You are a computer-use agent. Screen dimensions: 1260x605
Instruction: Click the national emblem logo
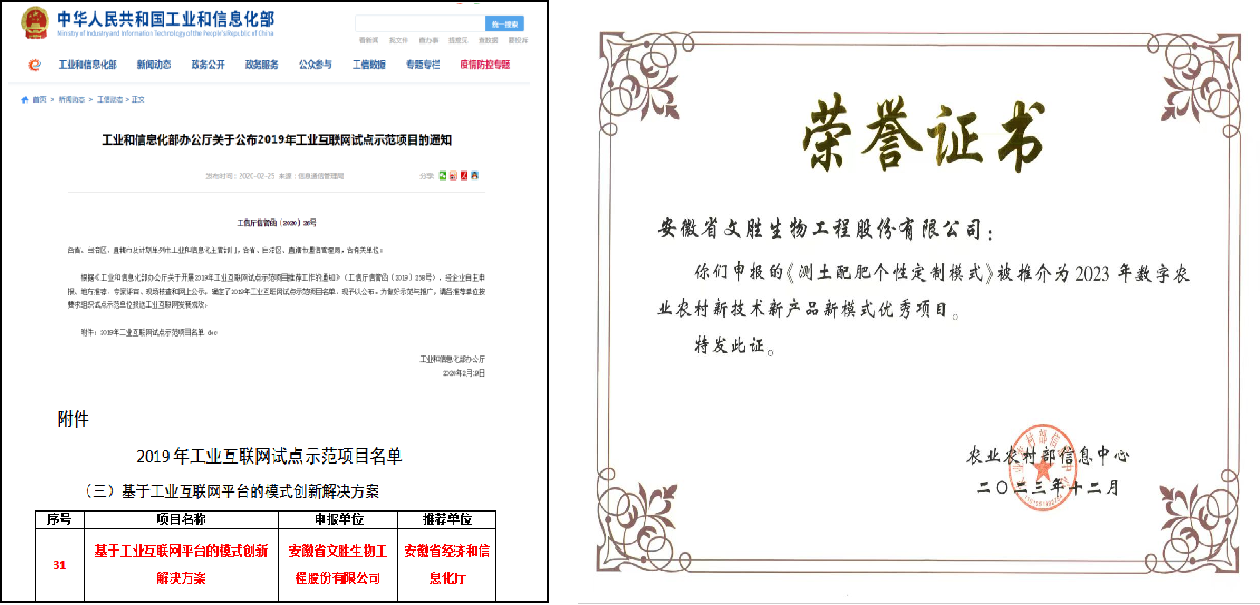tap(35, 23)
